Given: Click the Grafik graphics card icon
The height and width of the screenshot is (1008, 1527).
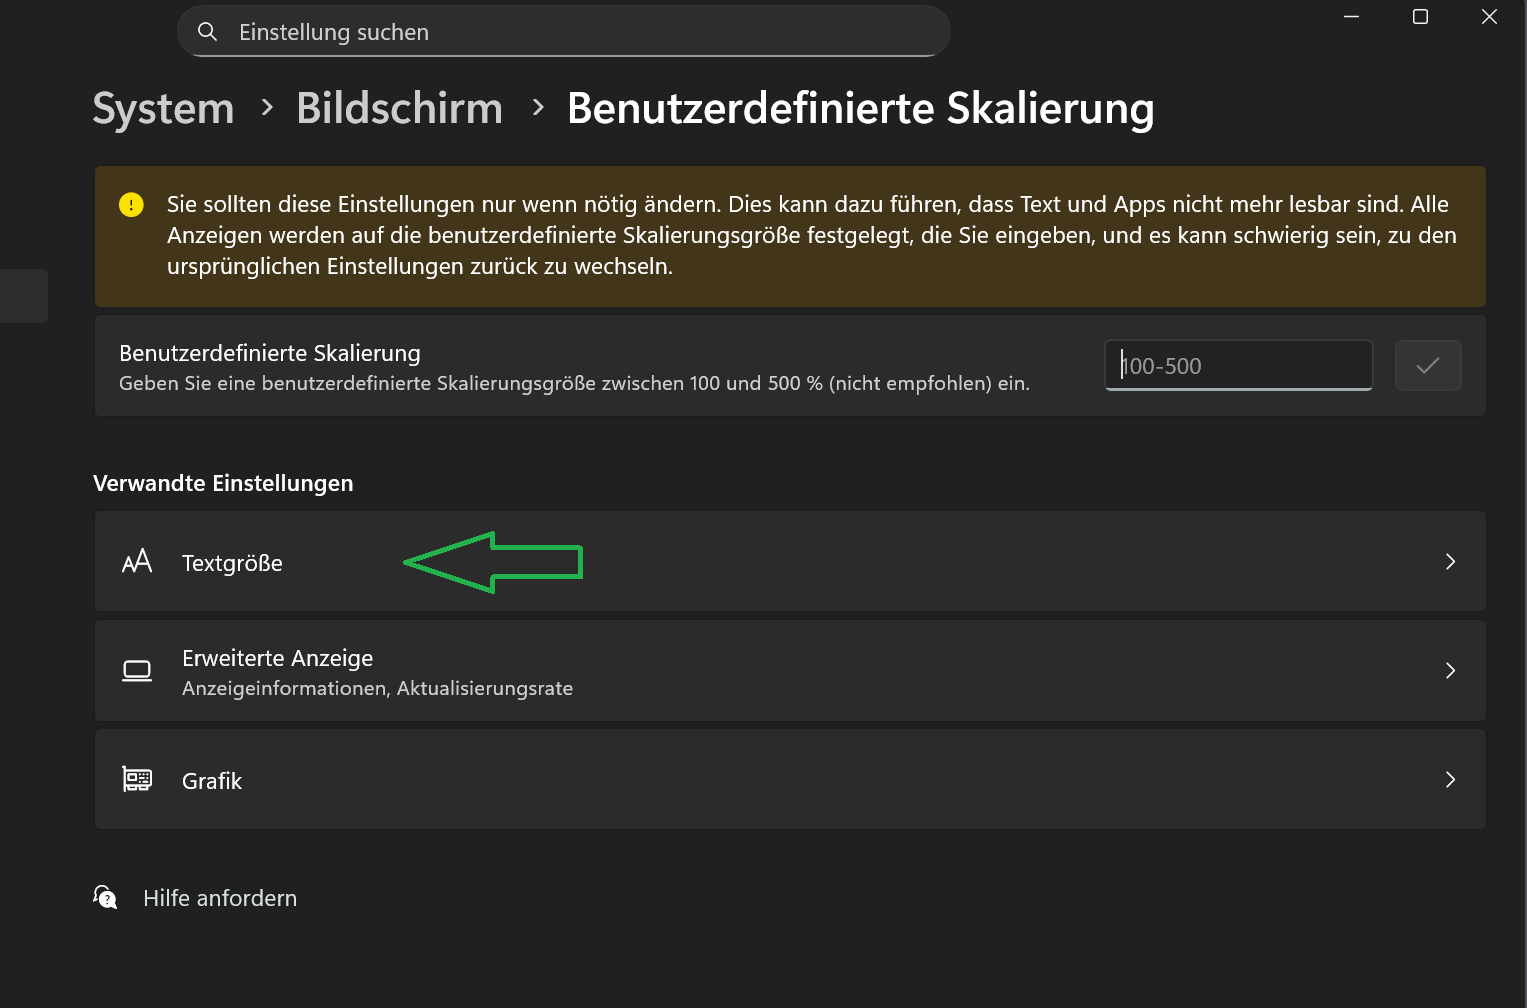Looking at the screenshot, I should 137,779.
